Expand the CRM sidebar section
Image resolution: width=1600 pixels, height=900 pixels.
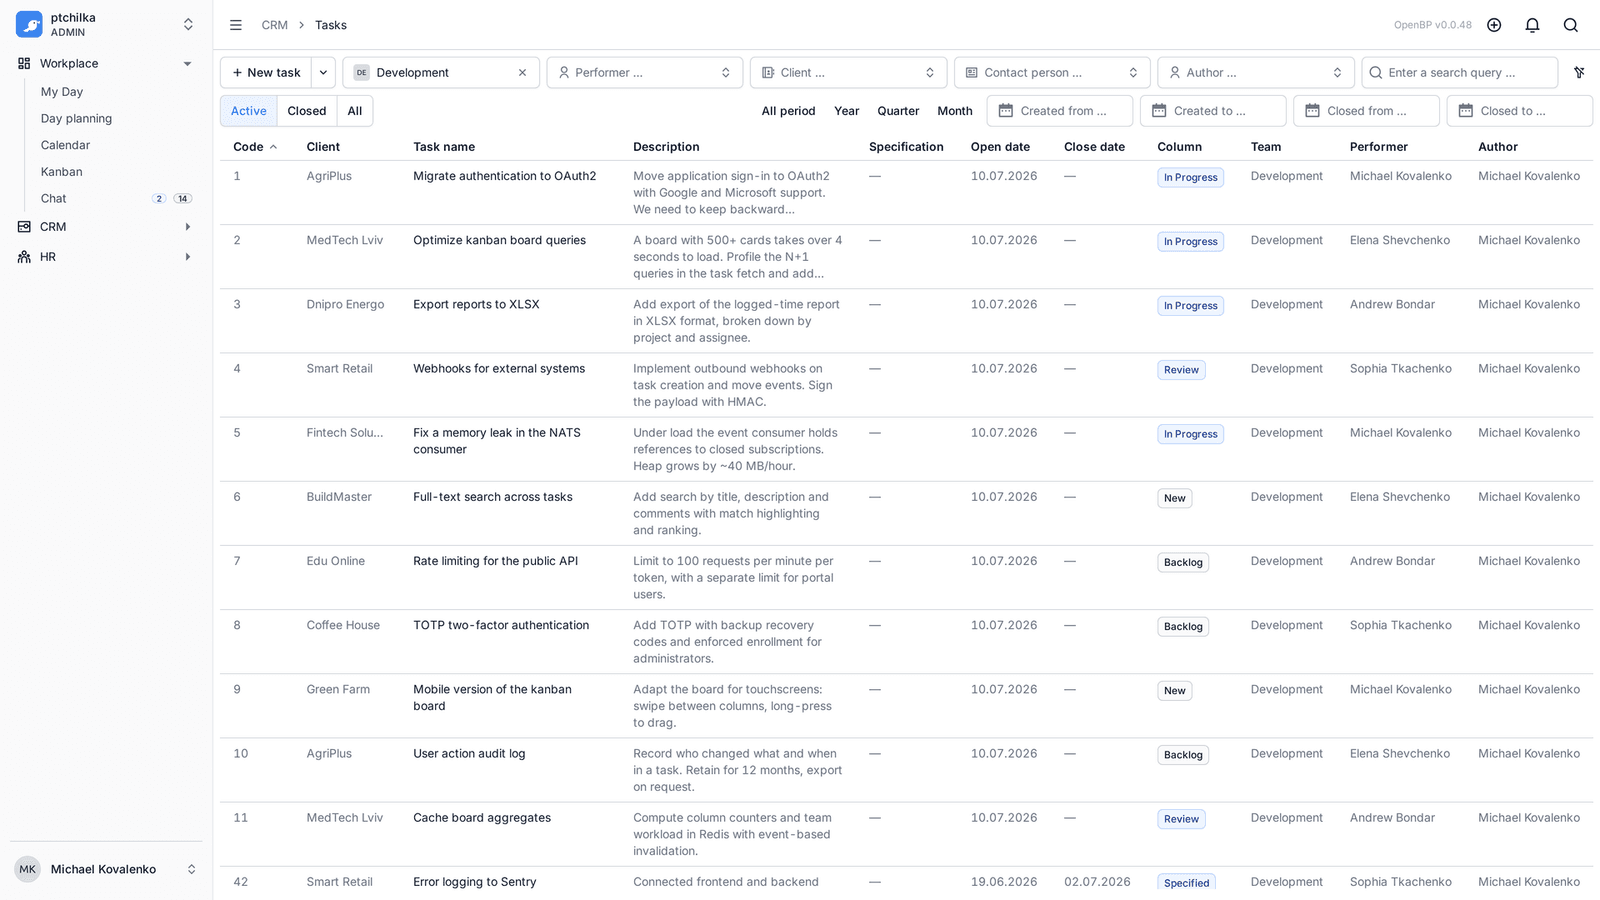point(187,227)
